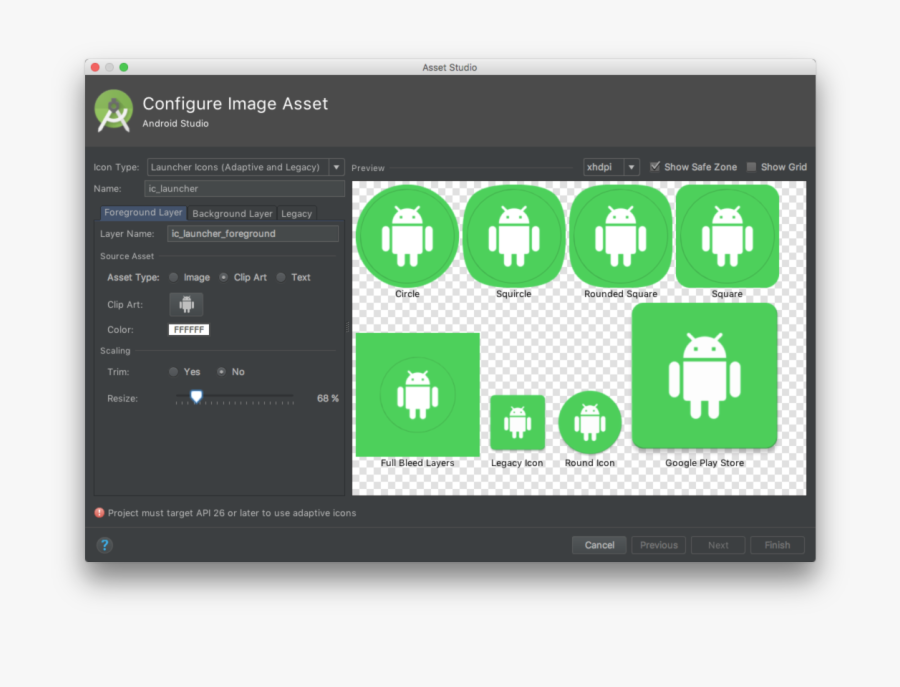Select the Squircle icon preview
900x687 pixels.
[513, 233]
